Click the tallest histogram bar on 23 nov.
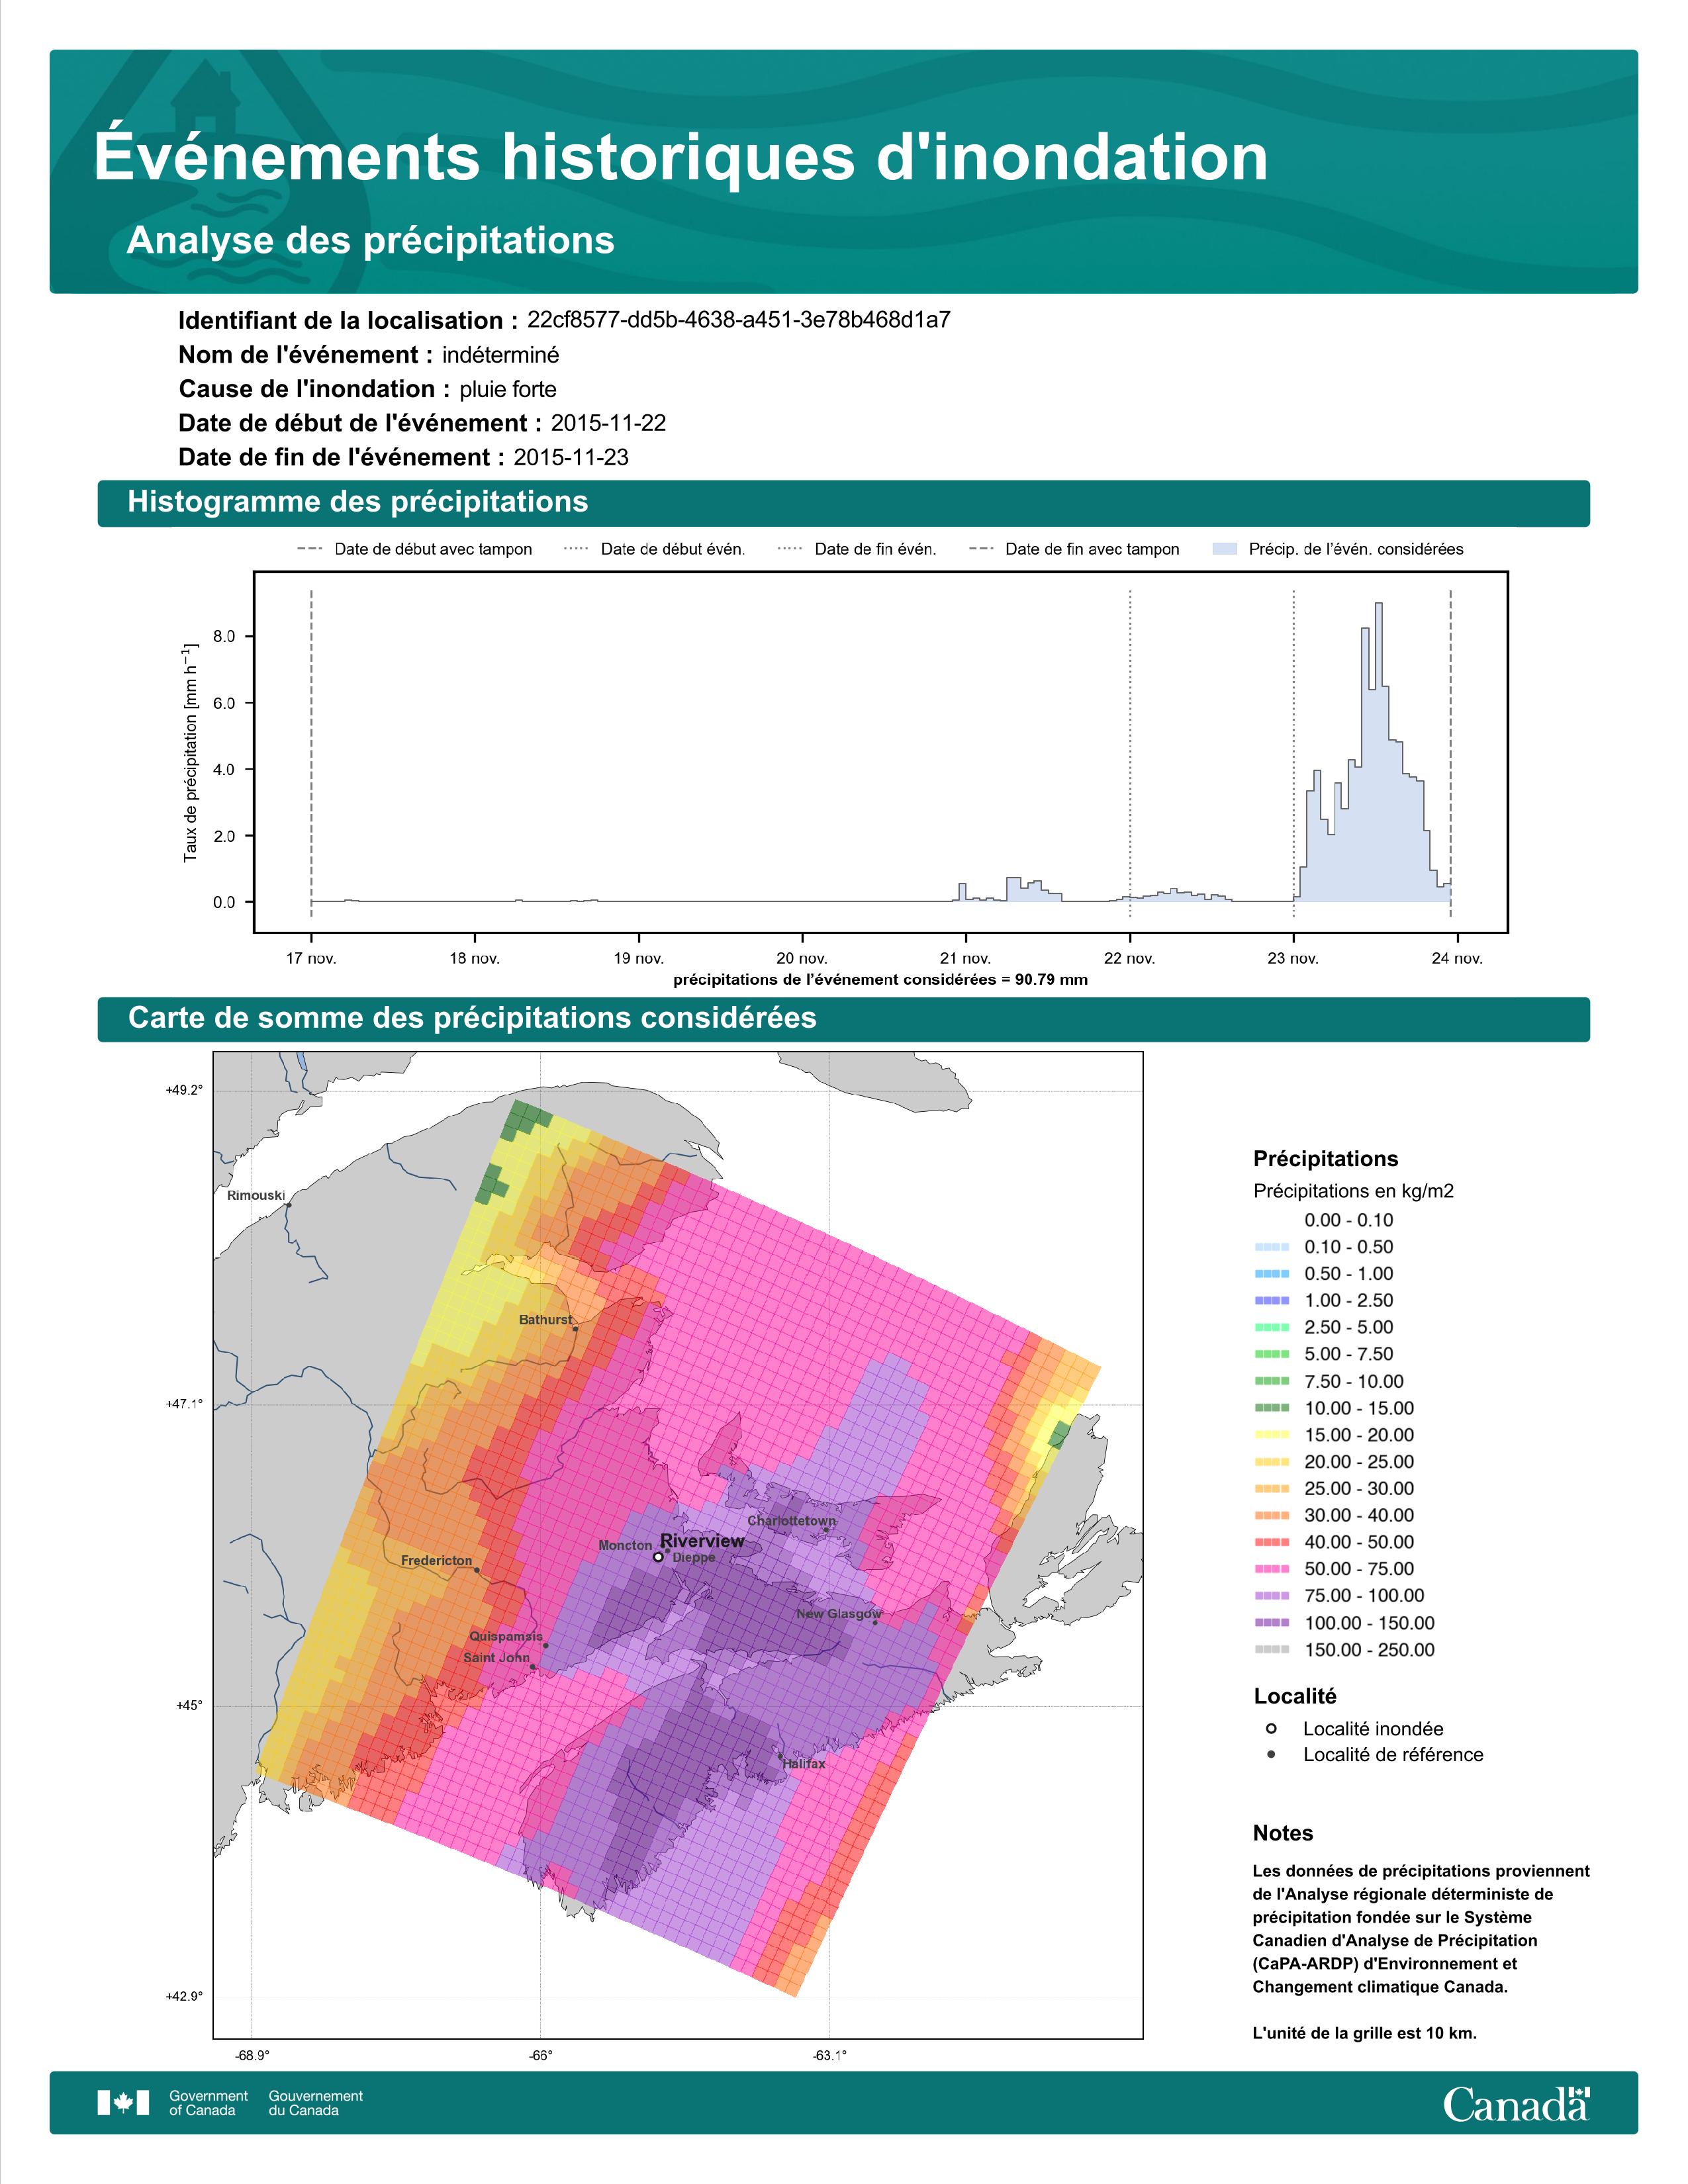 point(1379,752)
